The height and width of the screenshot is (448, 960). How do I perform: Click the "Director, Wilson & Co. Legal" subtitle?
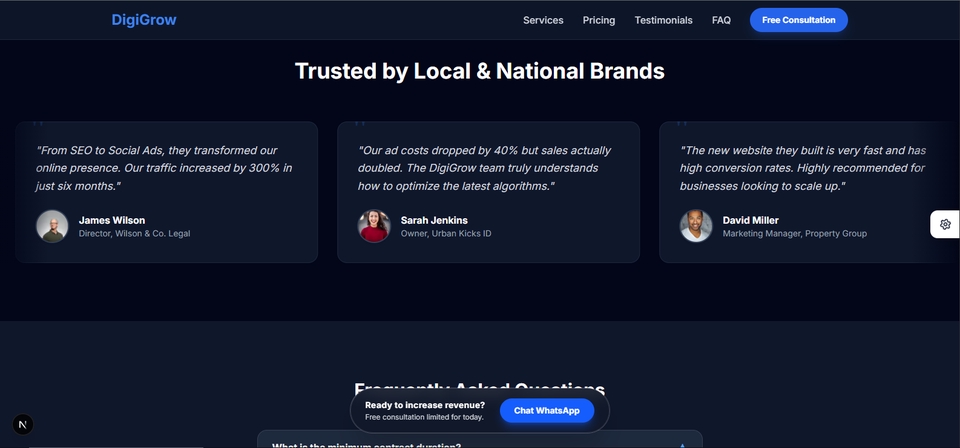pos(134,234)
